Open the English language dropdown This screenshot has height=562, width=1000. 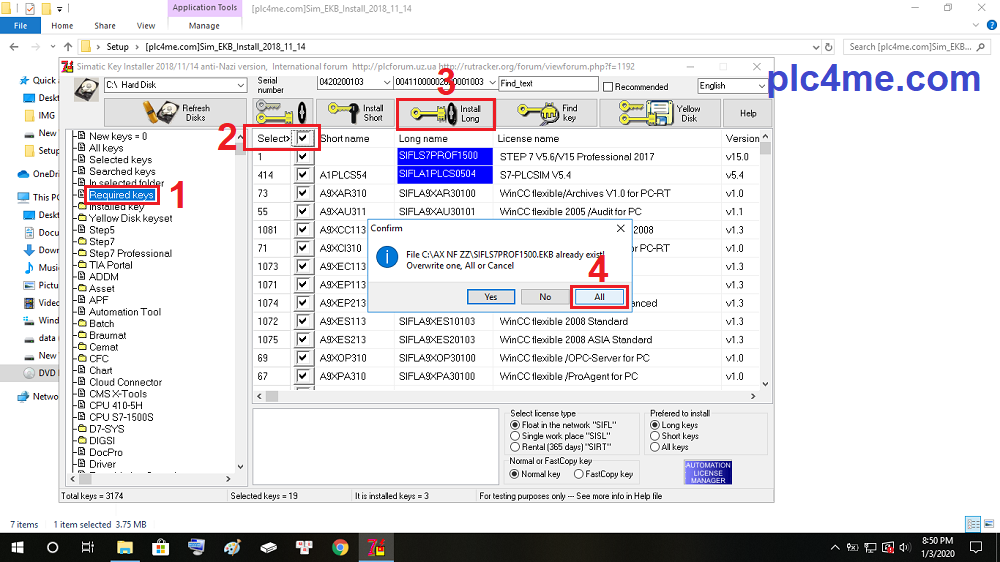click(732, 86)
